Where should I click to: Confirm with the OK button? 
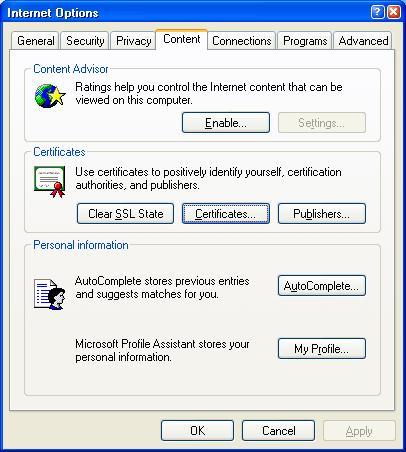coord(197,430)
